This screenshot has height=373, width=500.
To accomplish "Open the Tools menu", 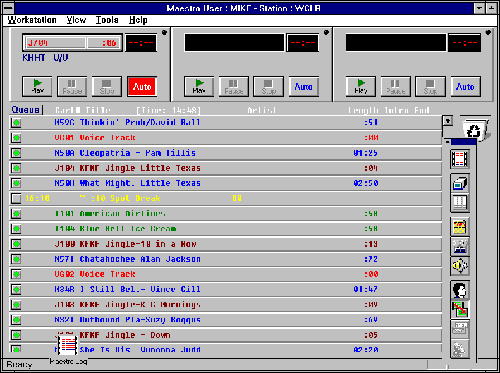I will tap(107, 20).
